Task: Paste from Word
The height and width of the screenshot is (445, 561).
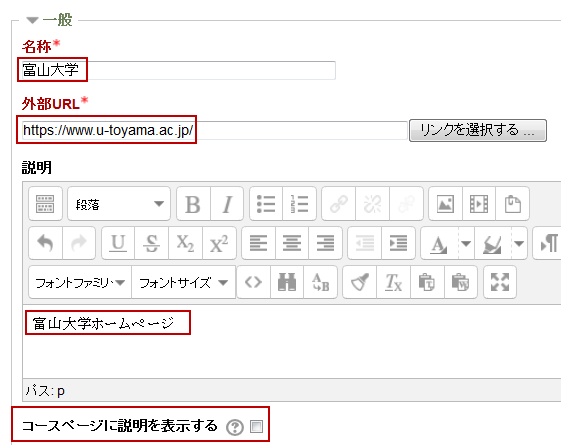Action: tap(461, 282)
